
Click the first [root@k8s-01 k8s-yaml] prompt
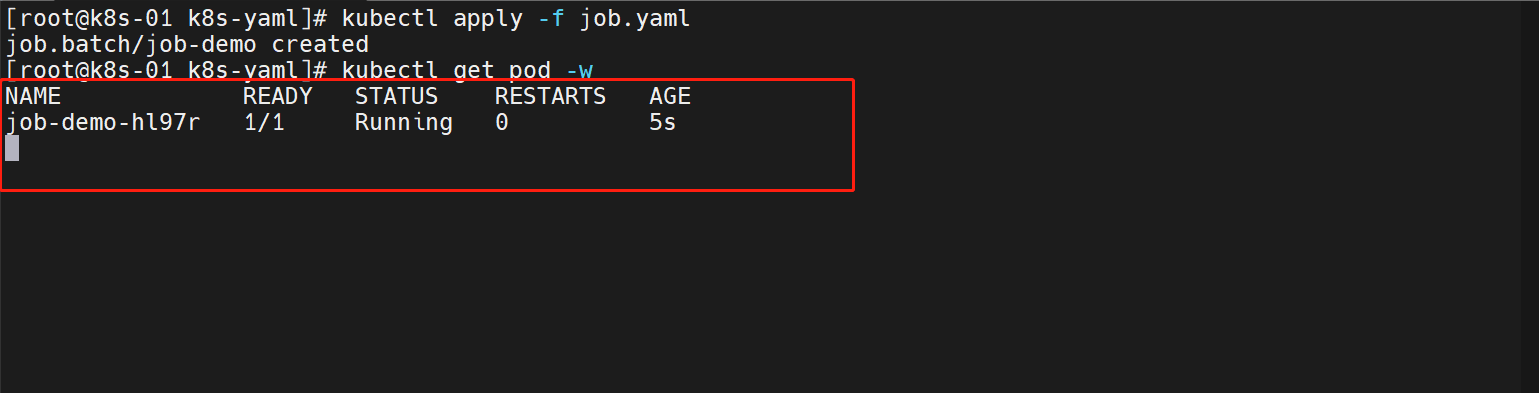pos(166,19)
